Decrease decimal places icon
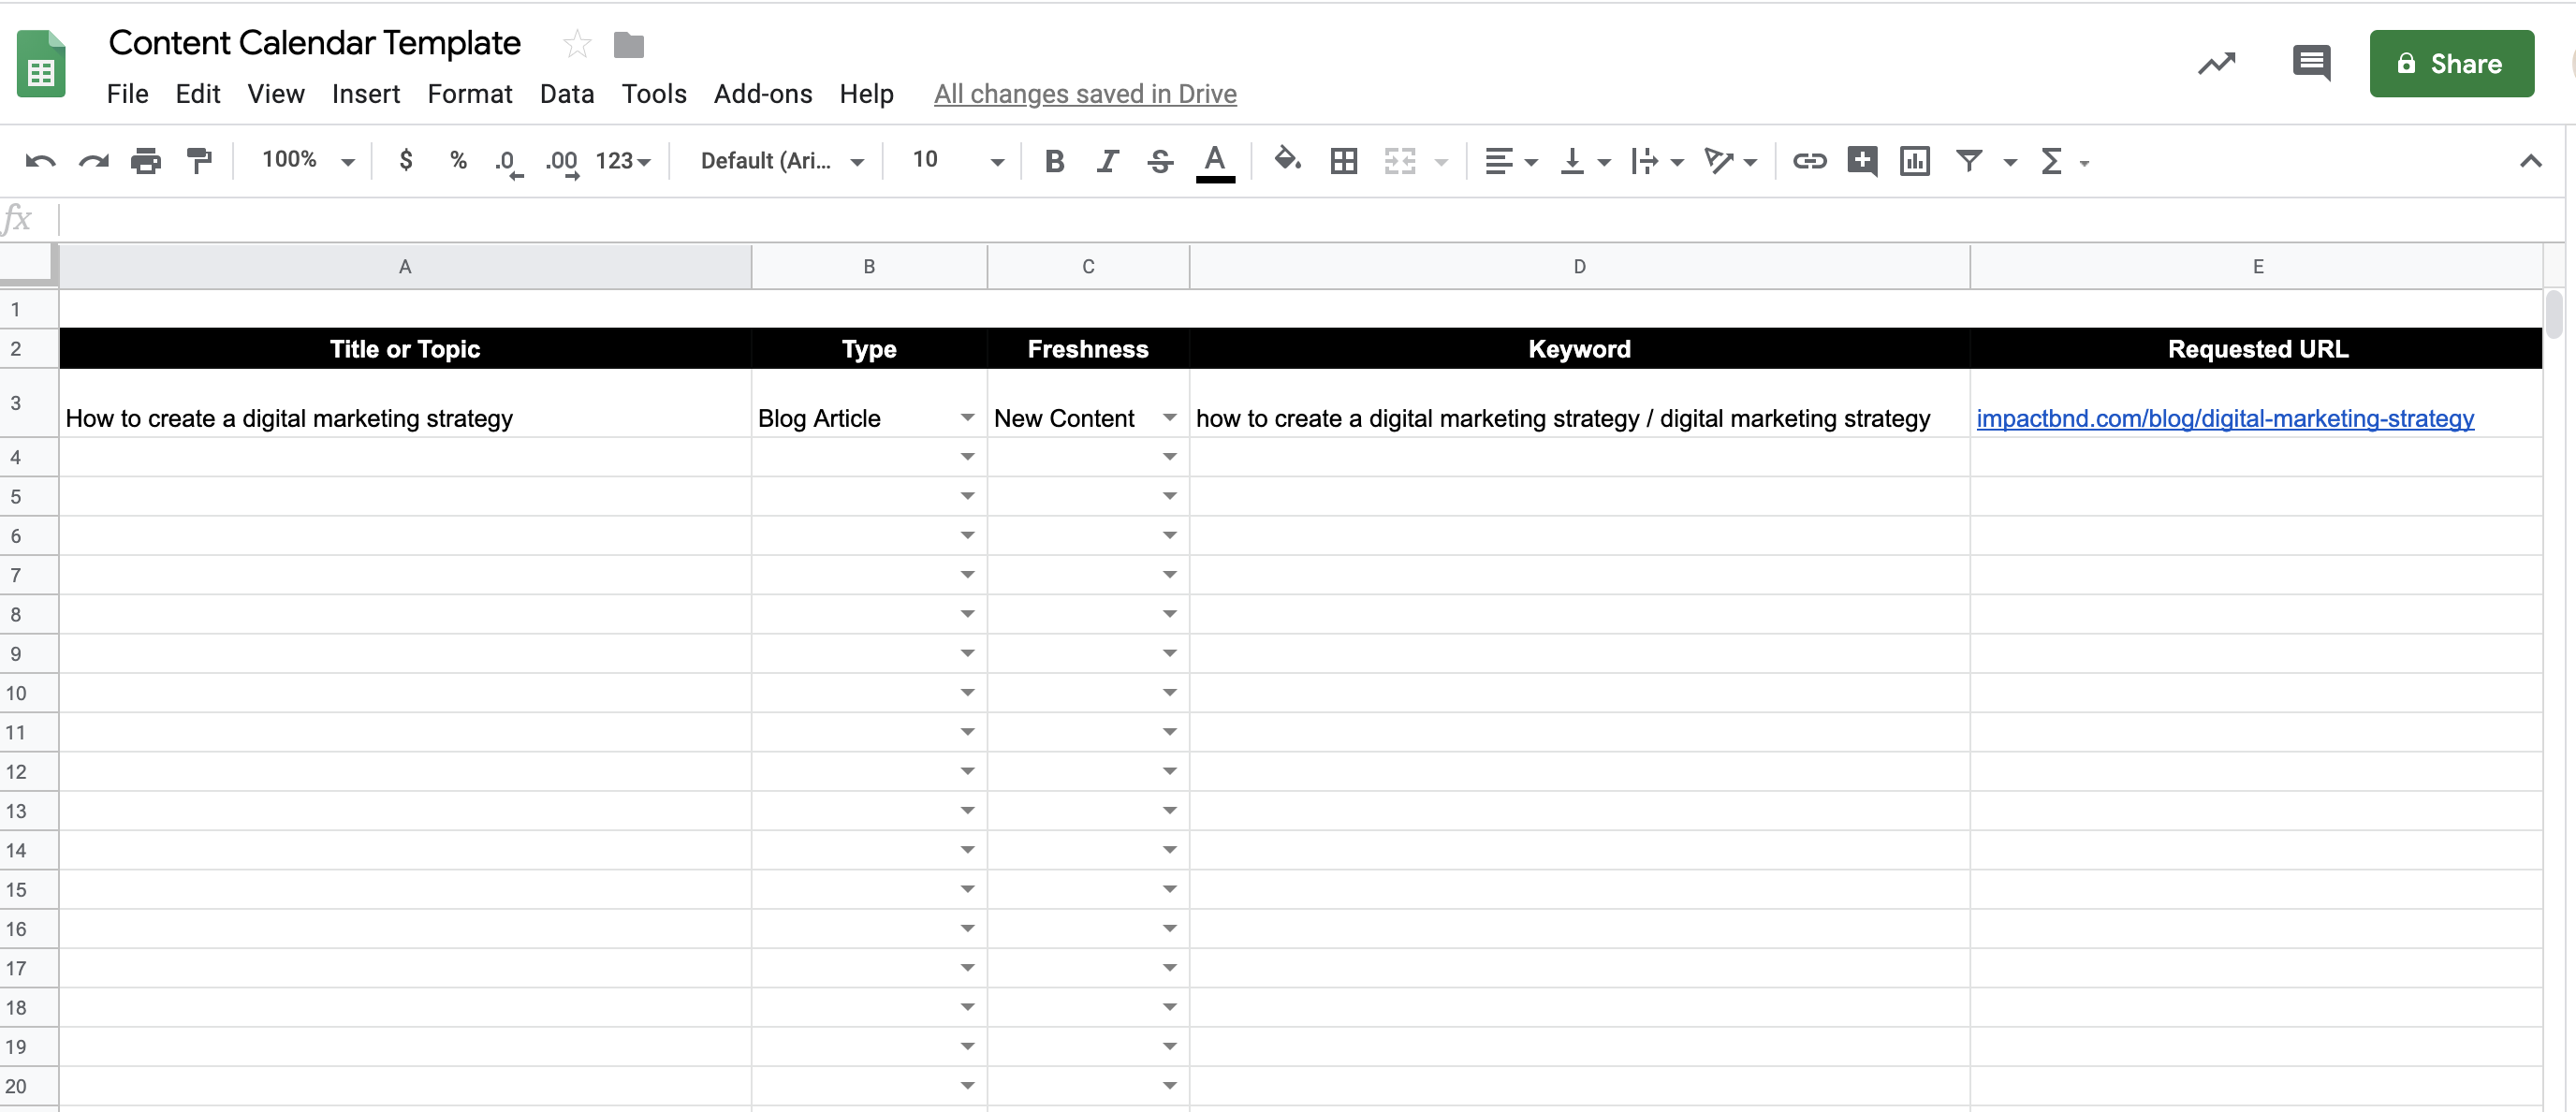 pyautogui.click(x=508, y=162)
